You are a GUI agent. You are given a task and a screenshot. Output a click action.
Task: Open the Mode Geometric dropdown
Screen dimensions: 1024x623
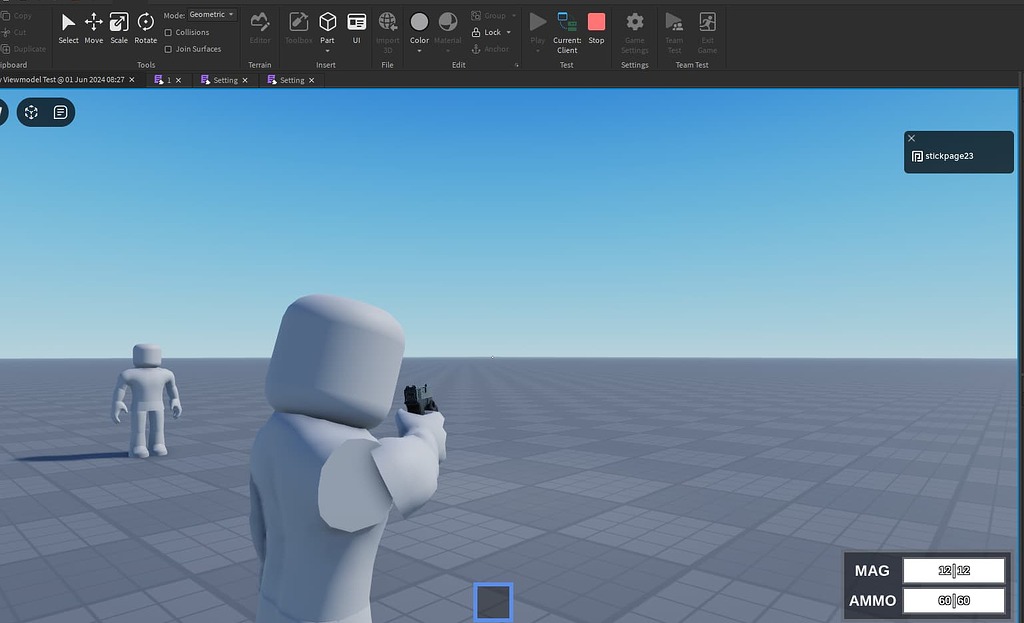click(209, 14)
